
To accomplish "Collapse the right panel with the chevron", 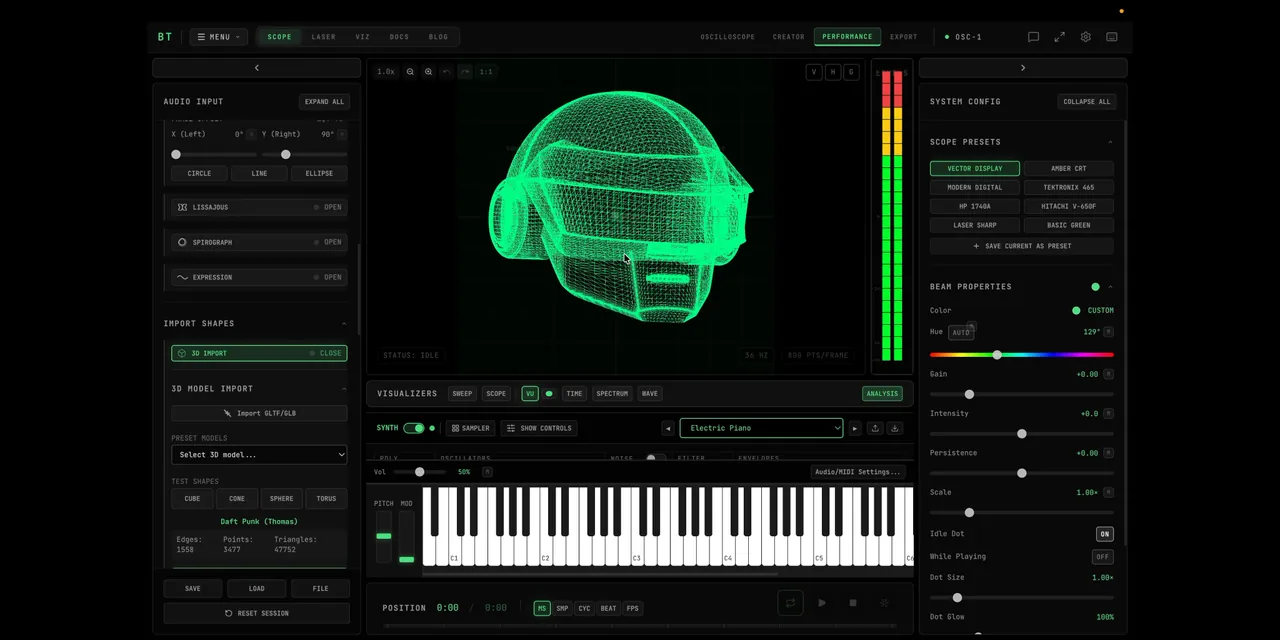I will [1022, 68].
